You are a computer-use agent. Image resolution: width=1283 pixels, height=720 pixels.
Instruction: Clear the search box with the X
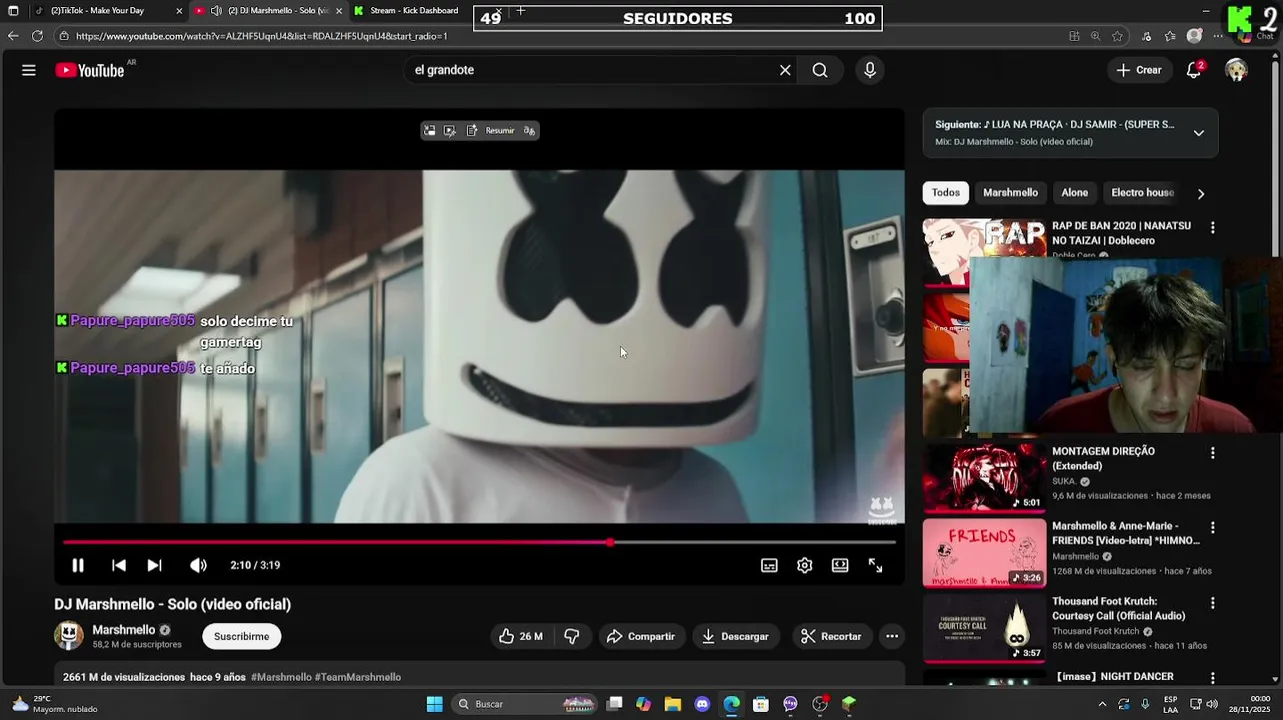785,70
